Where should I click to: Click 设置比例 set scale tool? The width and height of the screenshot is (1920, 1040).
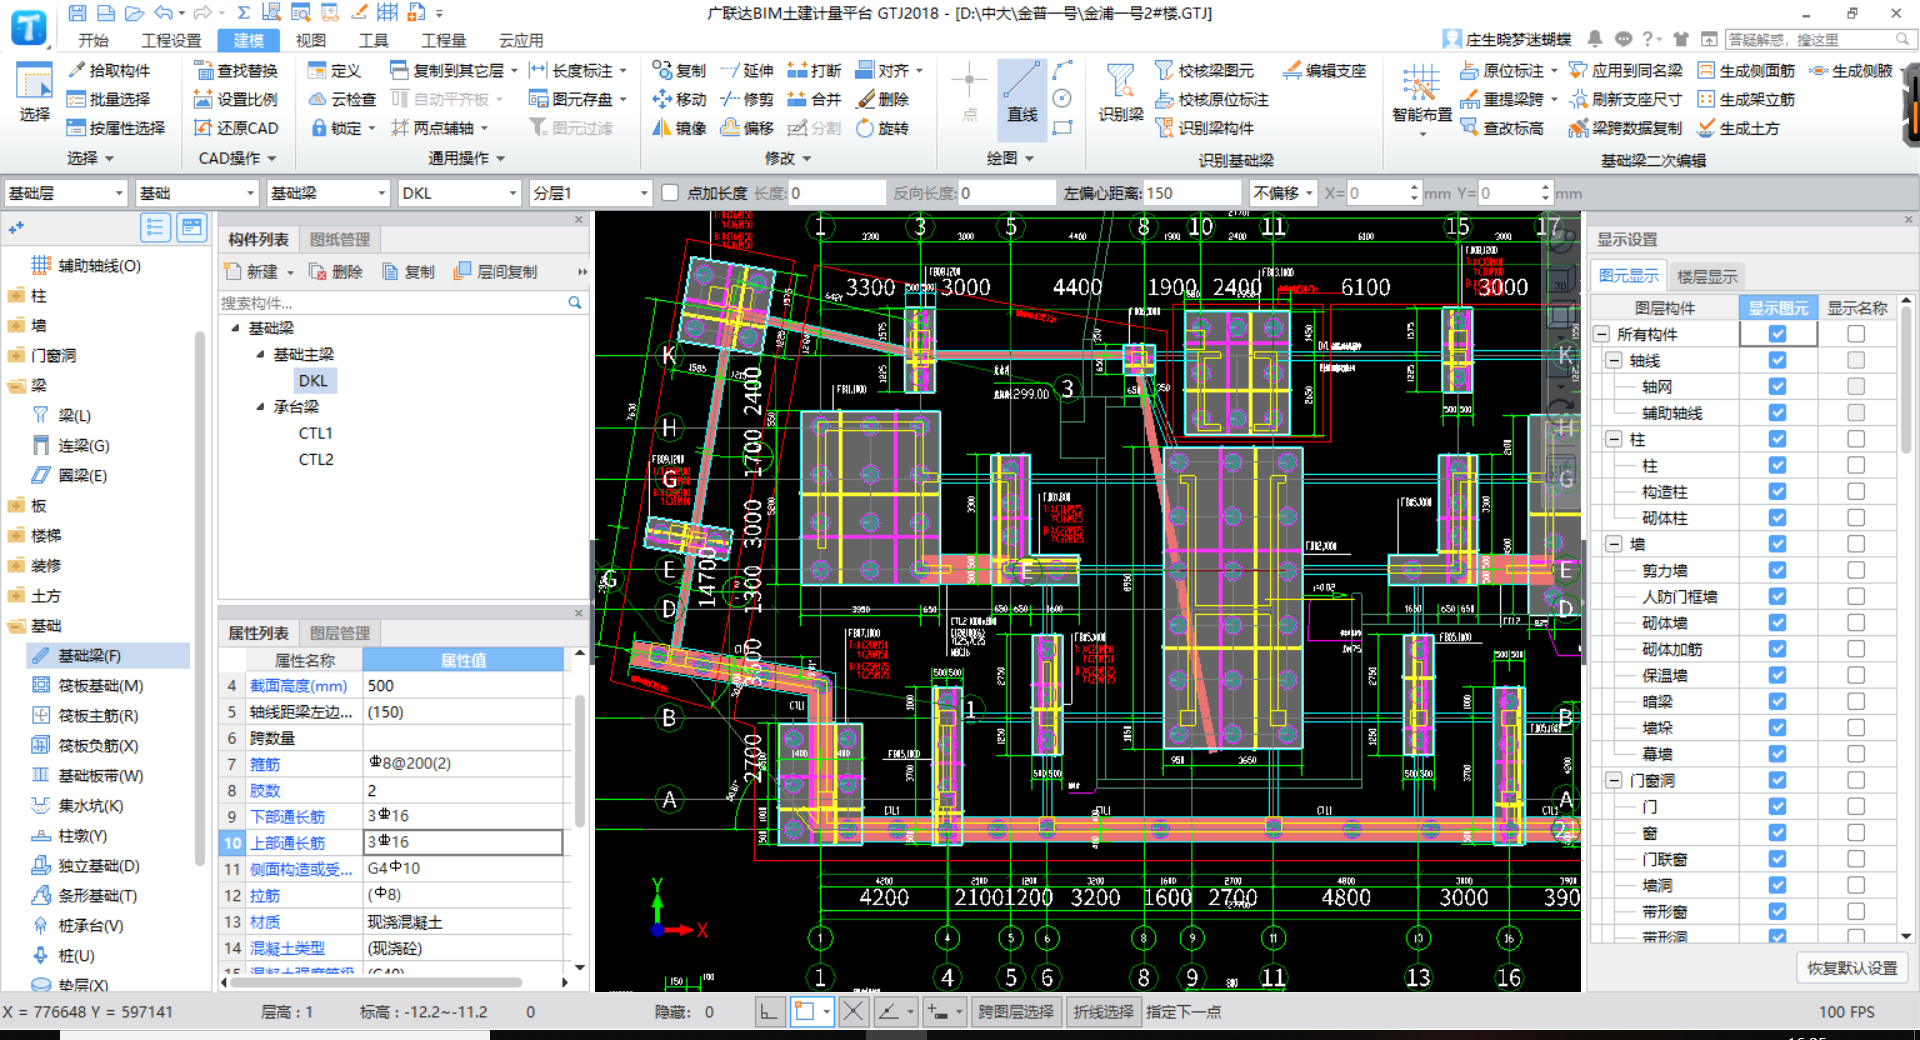point(236,99)
